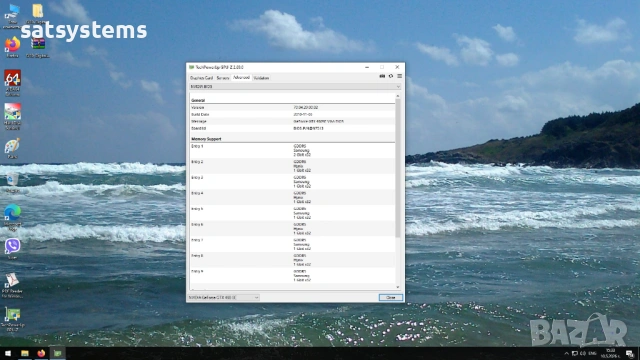Select the Recycle Bin desktop icon

[x=13, y=182]
